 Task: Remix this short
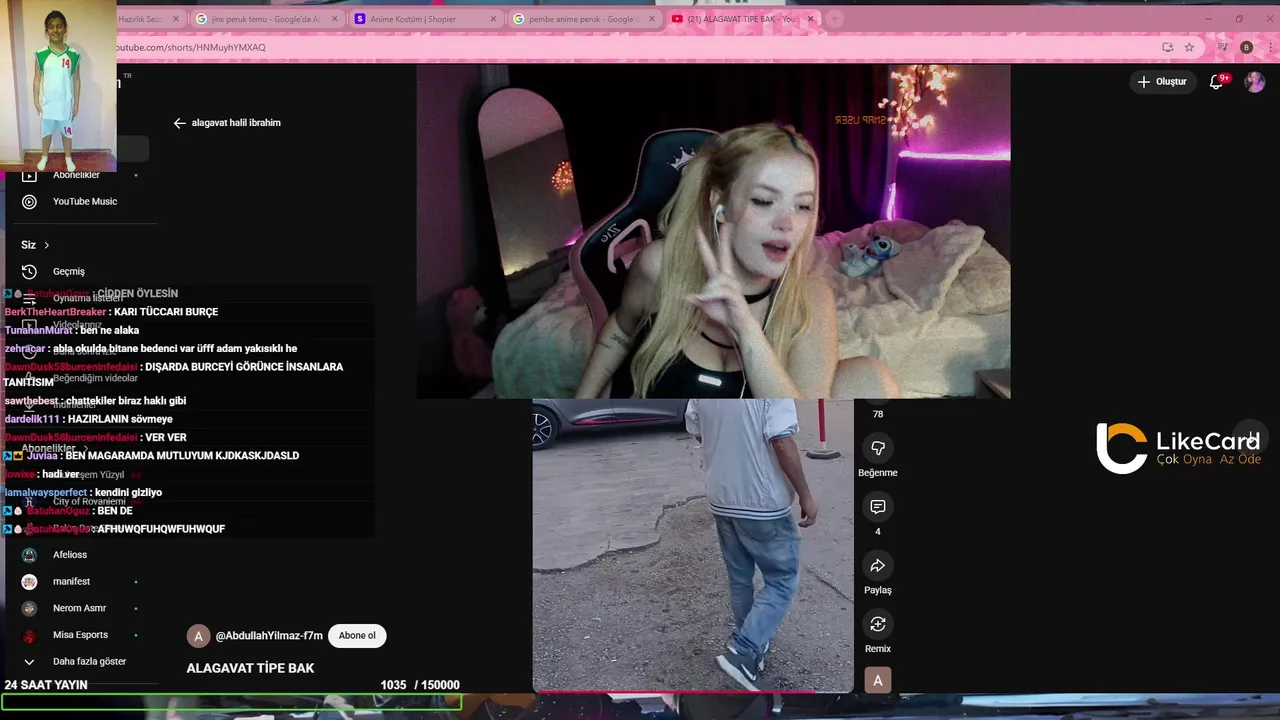click(x=878, y=624)
